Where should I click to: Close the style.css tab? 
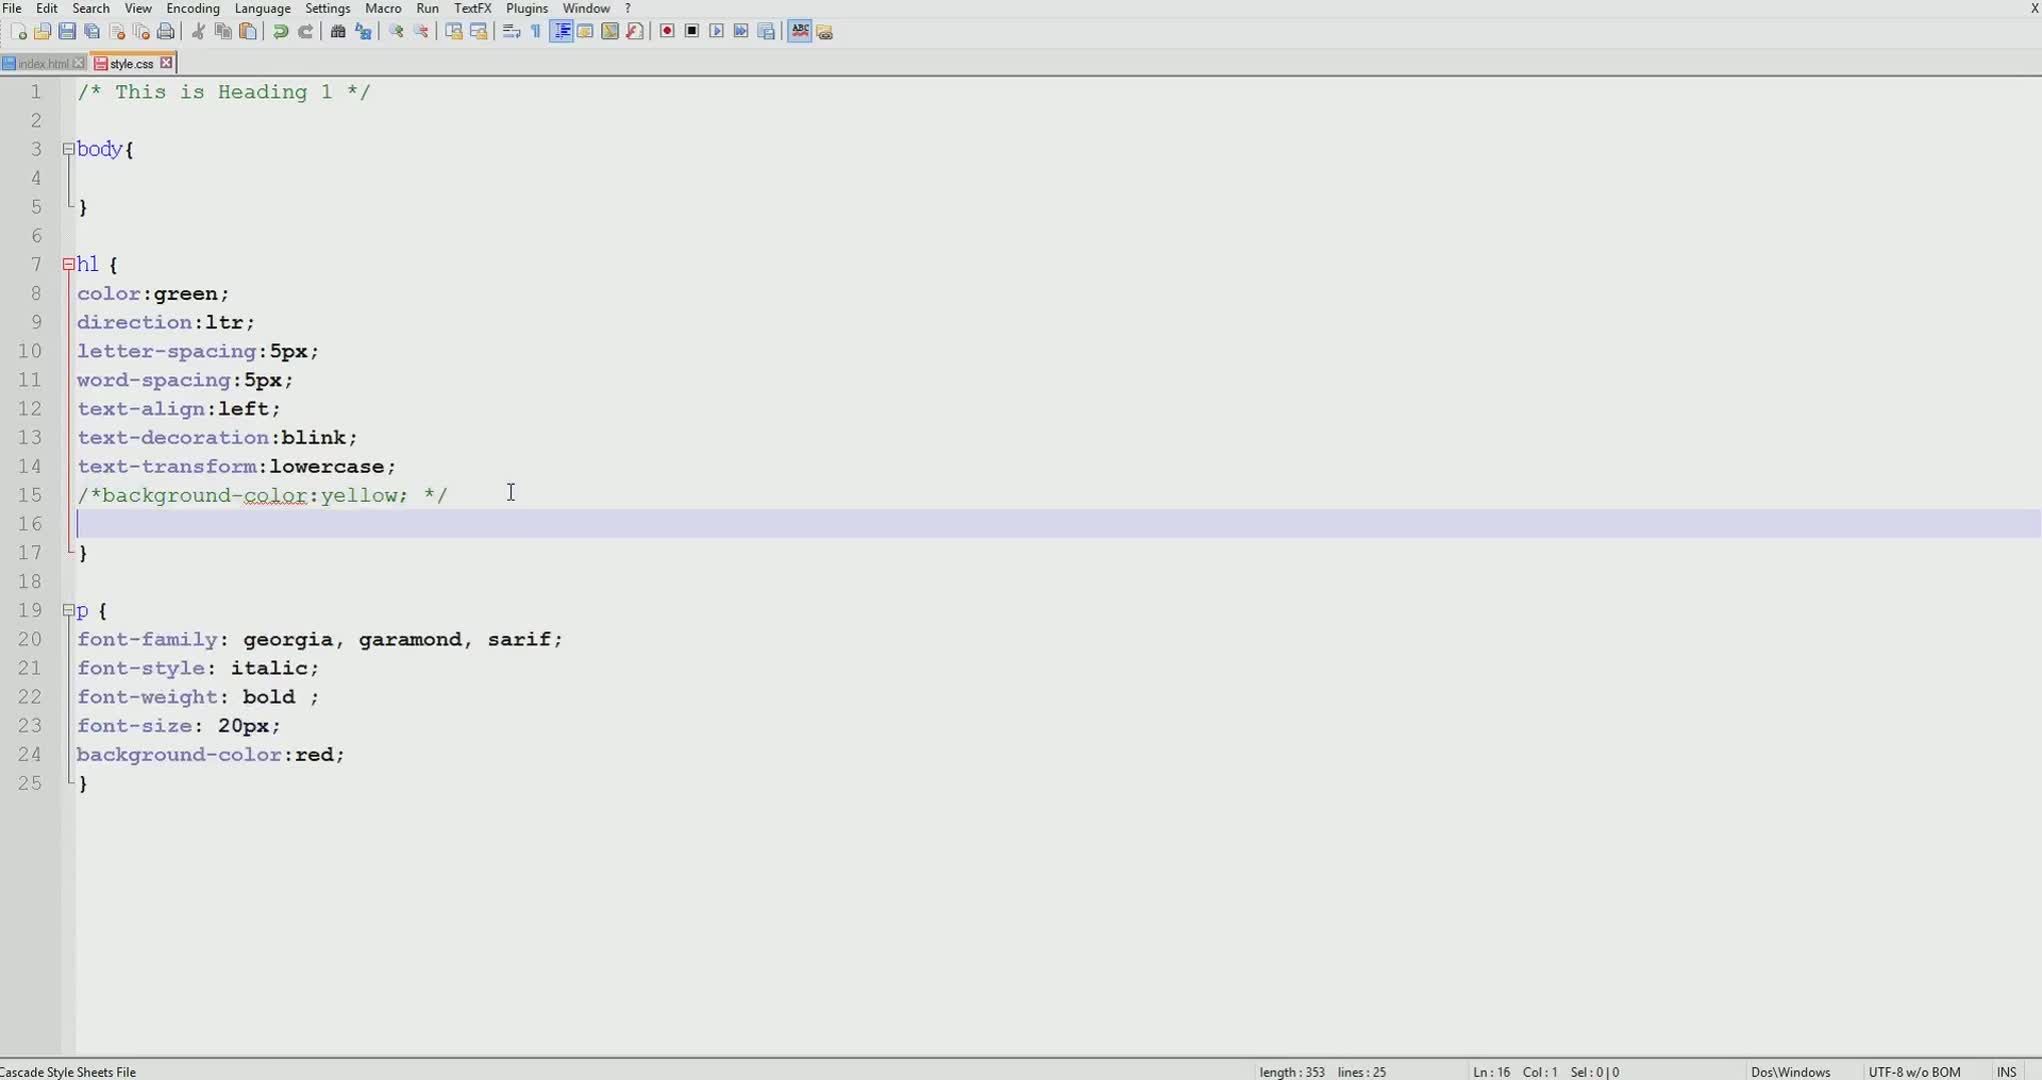click(167, 63)
